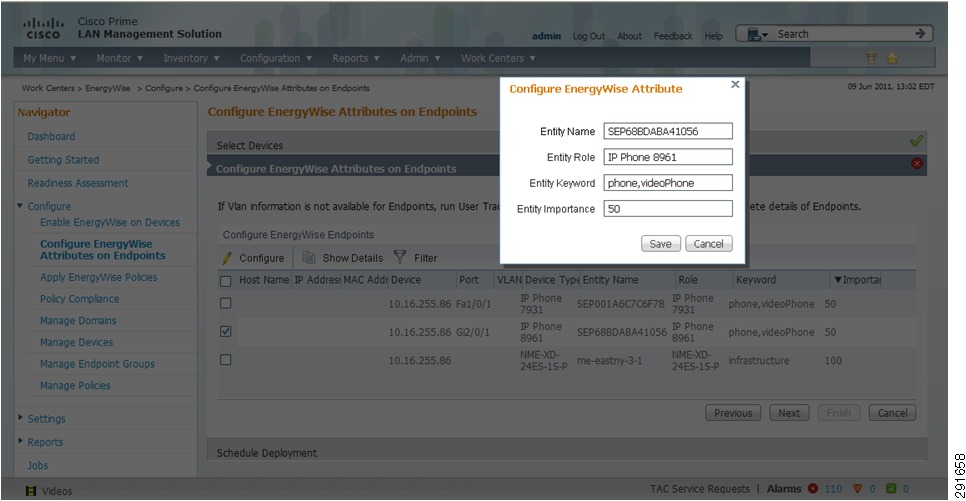Click the wizard Cancel button beside Finish
This screenshot has height=501, width=966.
coord(892,413)
